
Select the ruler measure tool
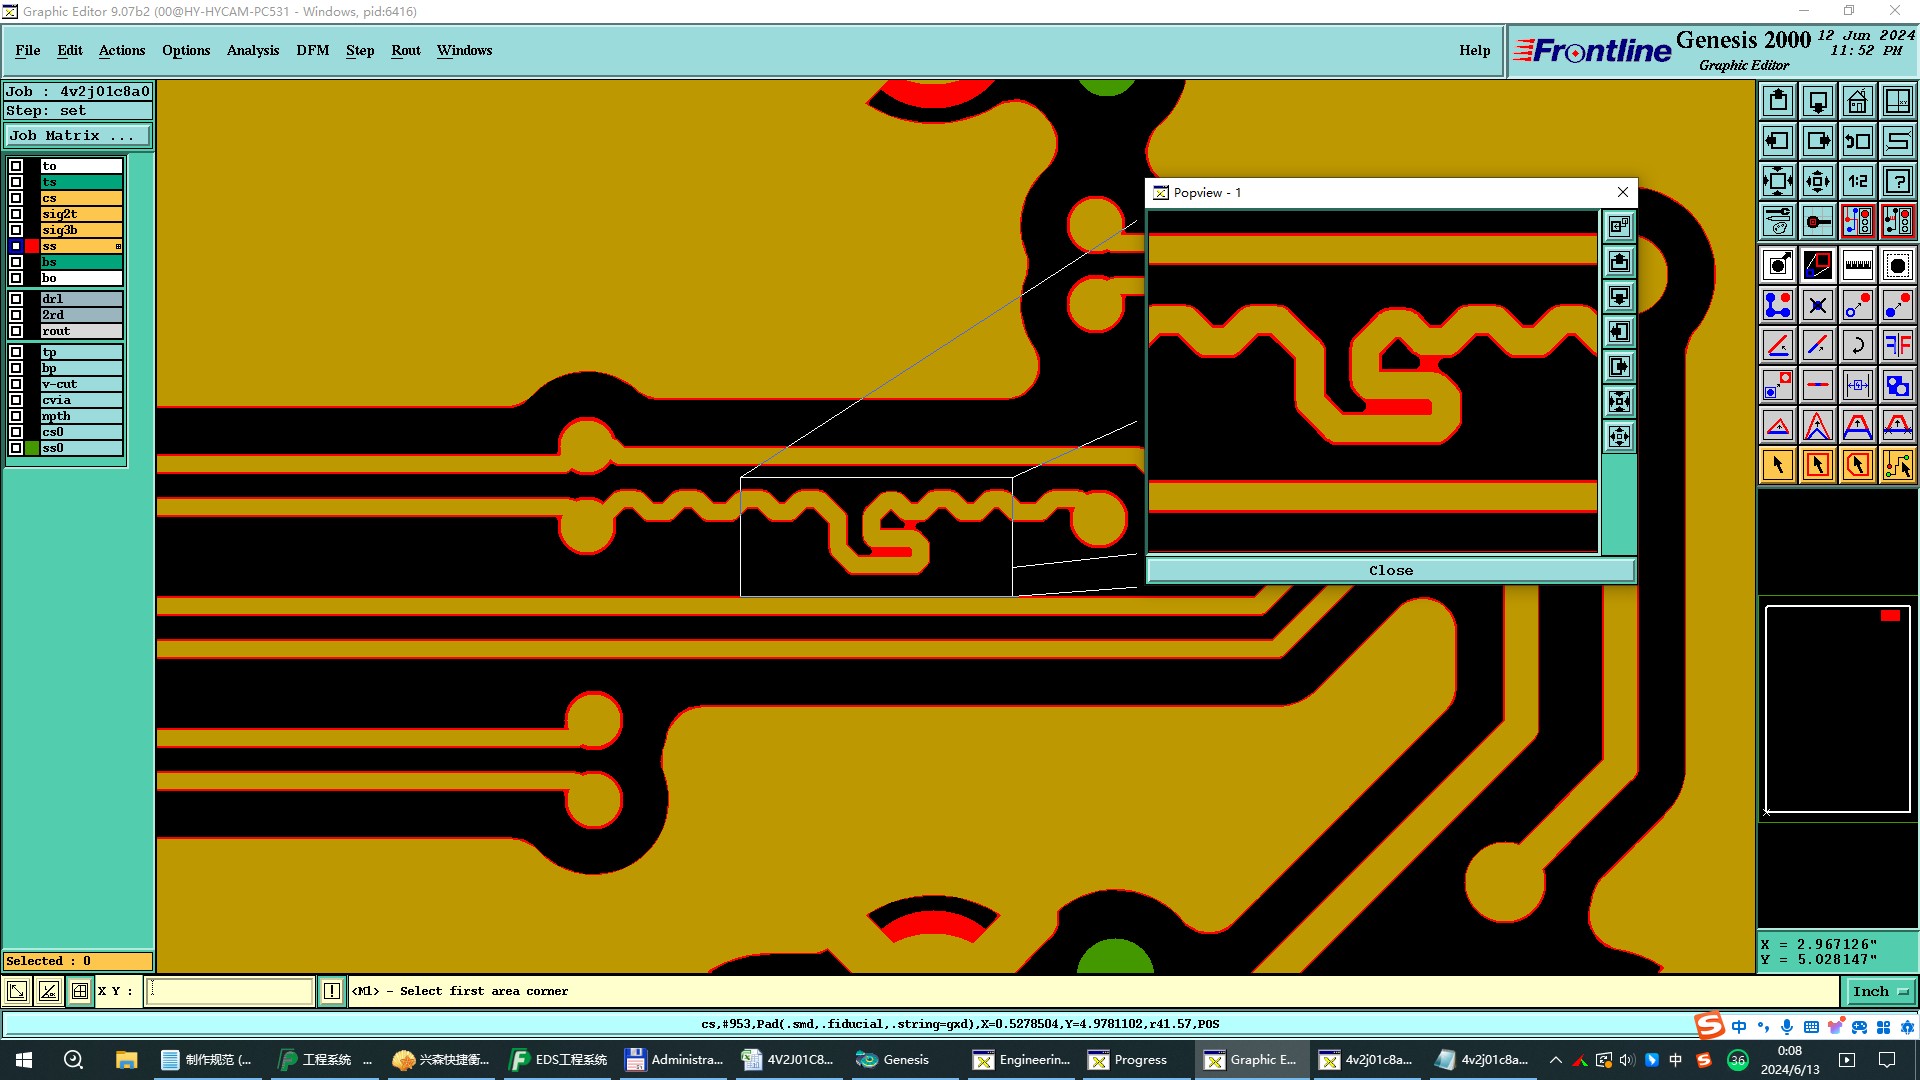coord(1858,265)
